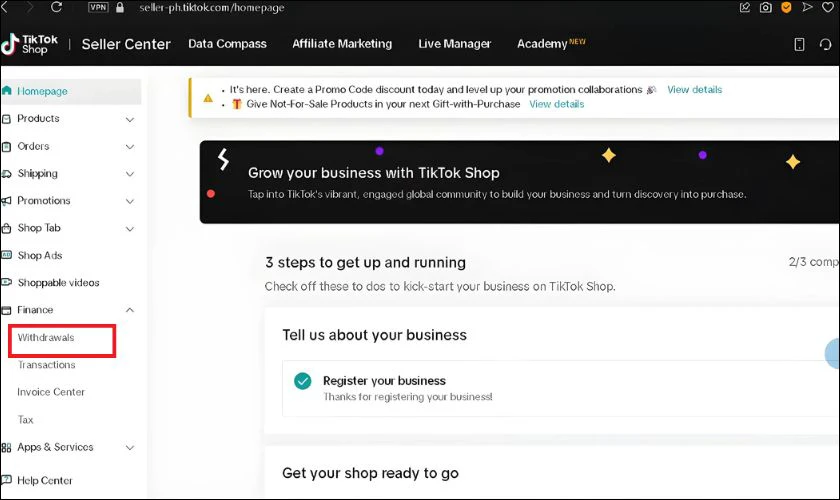The height and width of the screenshot is (500, 840).
Task: Click the headset support icon
Action: point(825,44)
